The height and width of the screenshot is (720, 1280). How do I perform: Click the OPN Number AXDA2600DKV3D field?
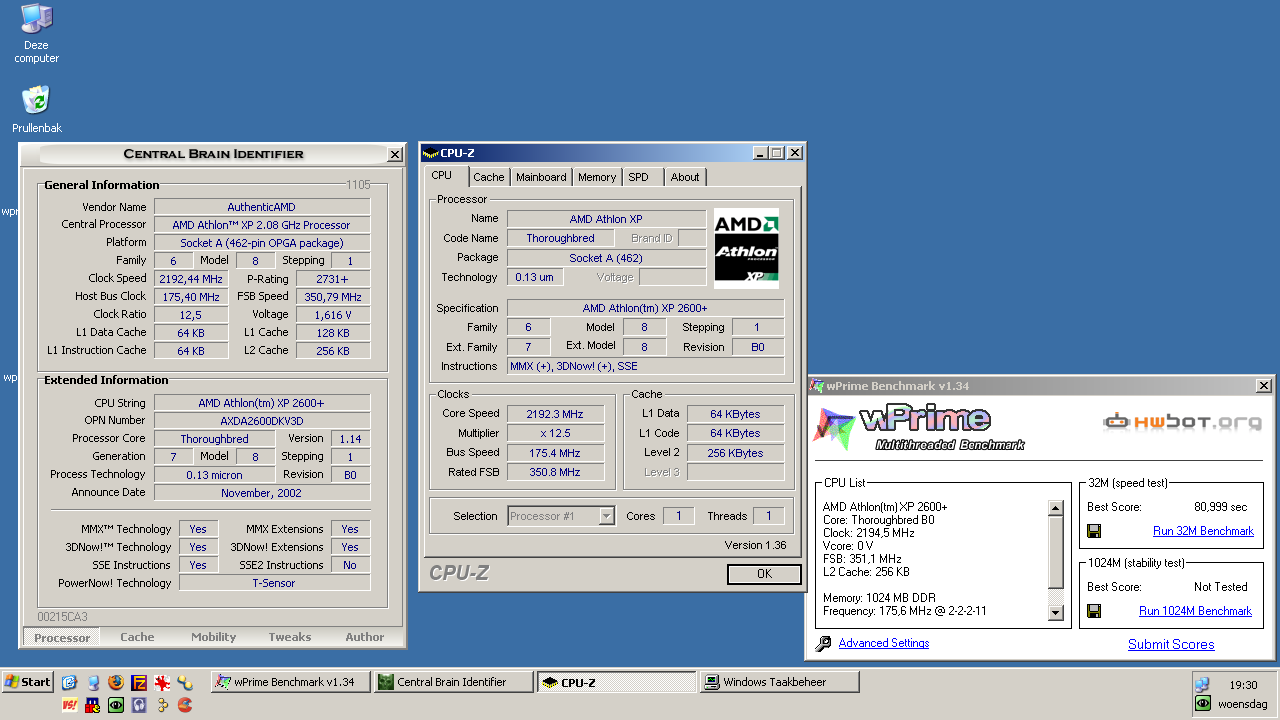(x=262, y=421)
